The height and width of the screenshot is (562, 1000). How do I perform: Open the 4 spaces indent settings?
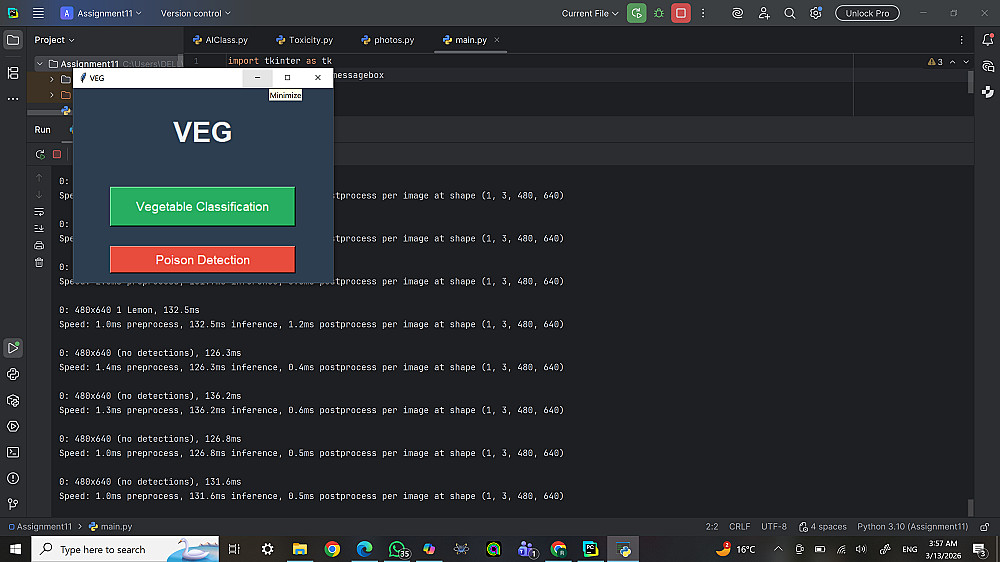(x=823, y=527)
